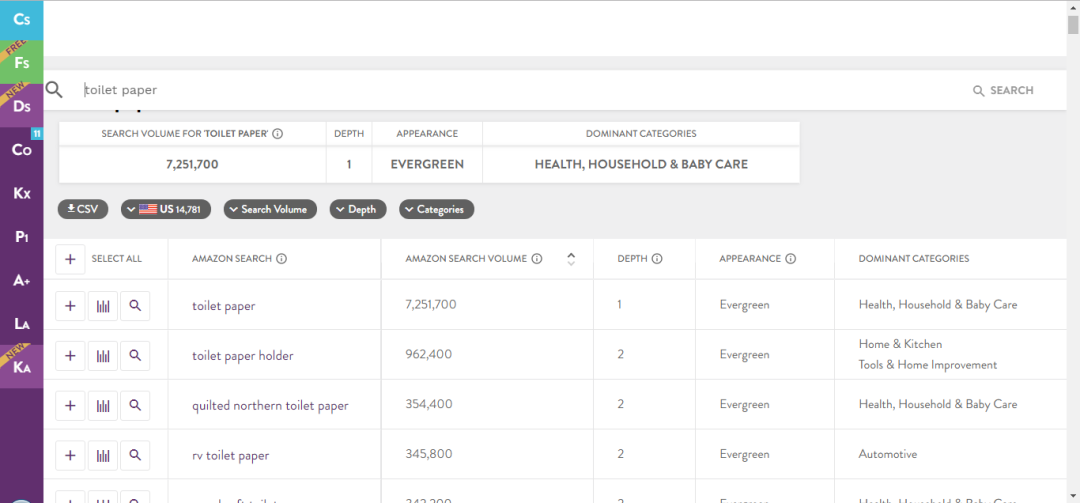This screenshot has height=503, width=1080.
Task: Open the Kx sidebar tool
Action: 21,192
